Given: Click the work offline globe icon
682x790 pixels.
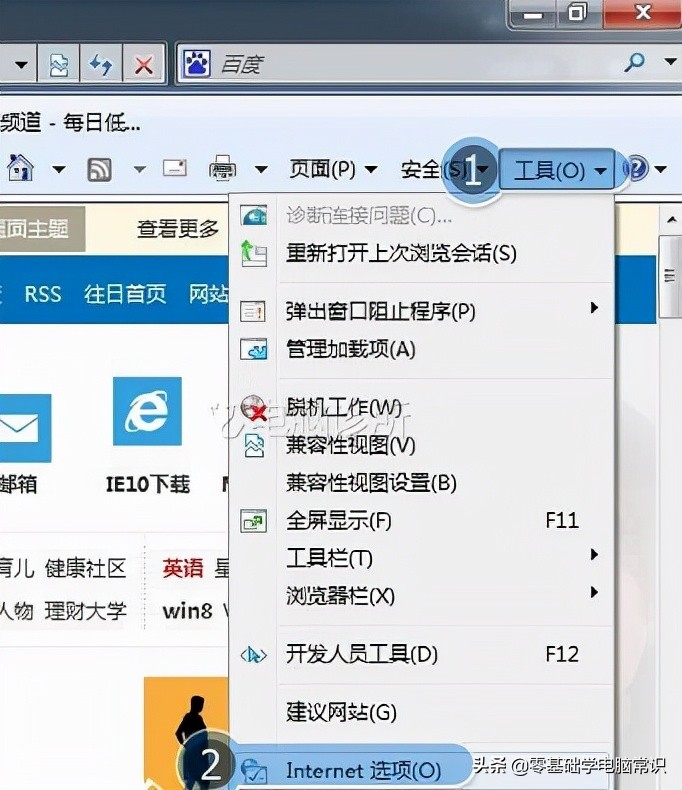Looking at the screenshot, I should coord(253,408).
